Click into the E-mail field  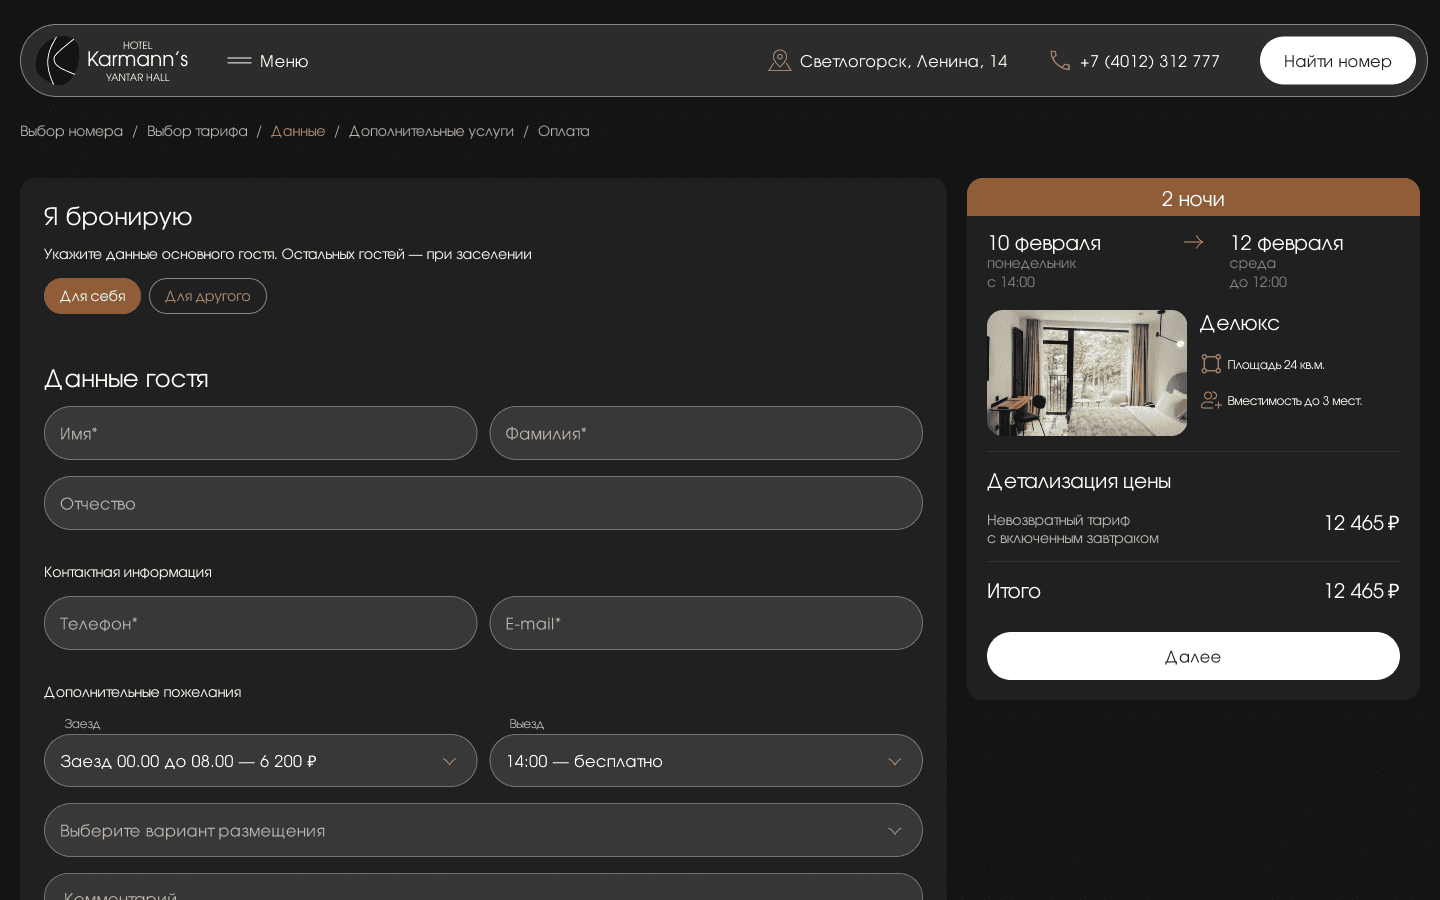point(705,623)
